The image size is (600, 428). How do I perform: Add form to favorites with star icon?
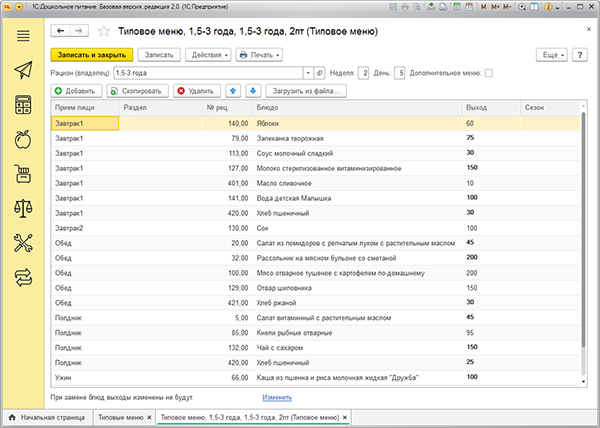coord(104,31)
